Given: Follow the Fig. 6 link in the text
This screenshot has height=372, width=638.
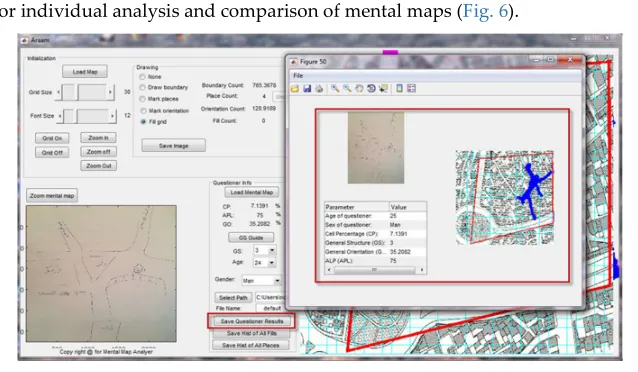Looking at the screenshot, I should 485,11.
